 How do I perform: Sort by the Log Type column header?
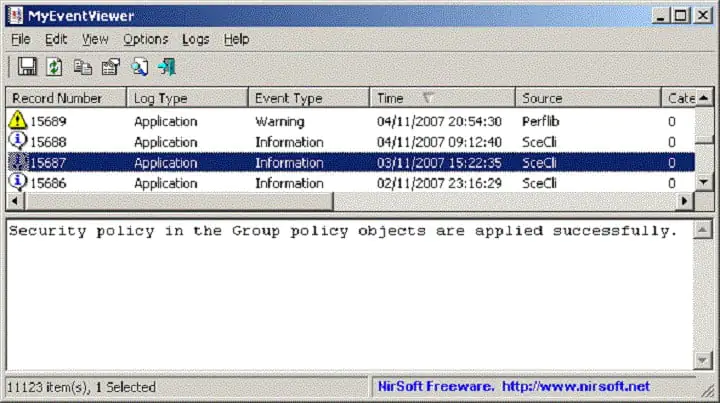[187, 98]
